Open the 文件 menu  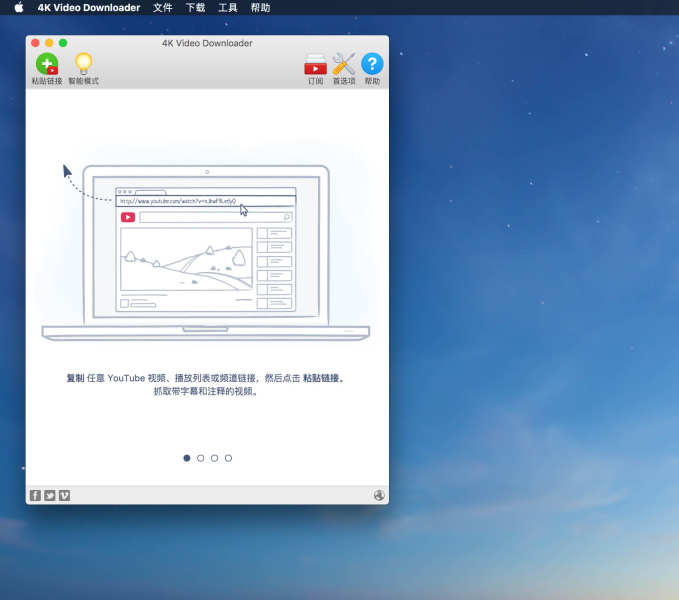click(x=163, y=7)
